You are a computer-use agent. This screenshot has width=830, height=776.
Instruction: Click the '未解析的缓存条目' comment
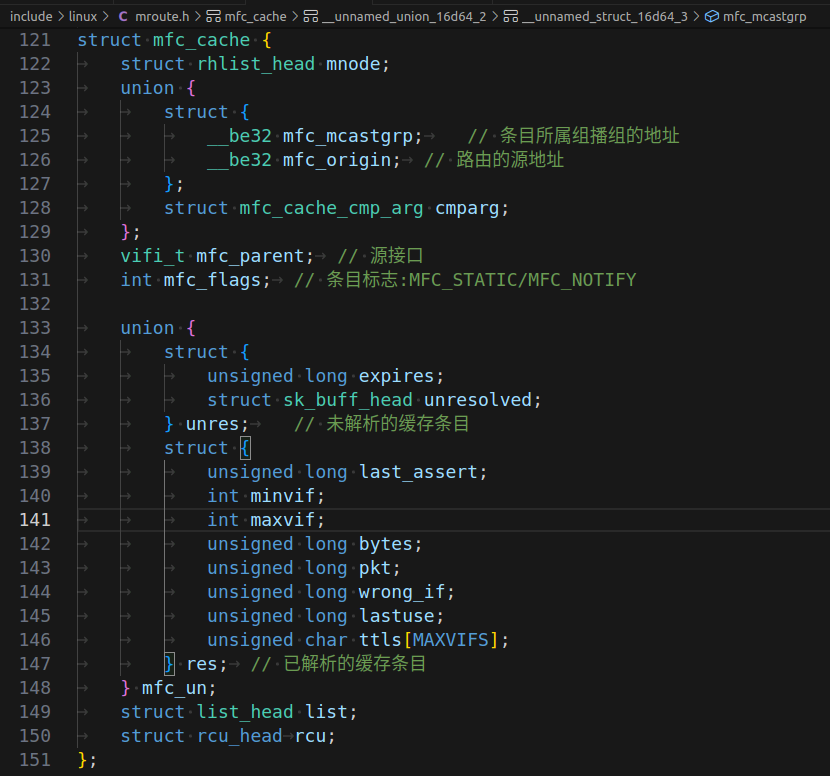click(x=398, y=424)
